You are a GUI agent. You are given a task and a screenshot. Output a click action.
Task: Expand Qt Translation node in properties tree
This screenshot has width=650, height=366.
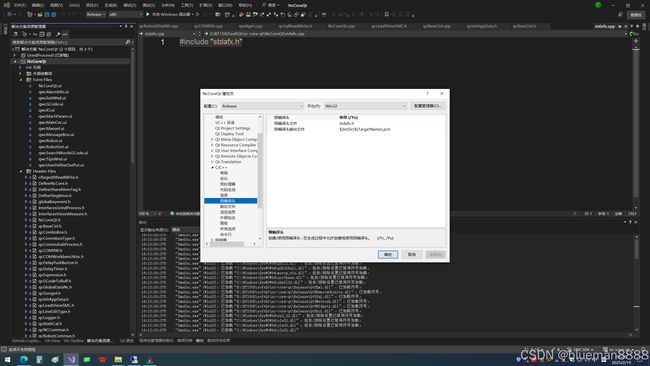click(x=212, y=162)
